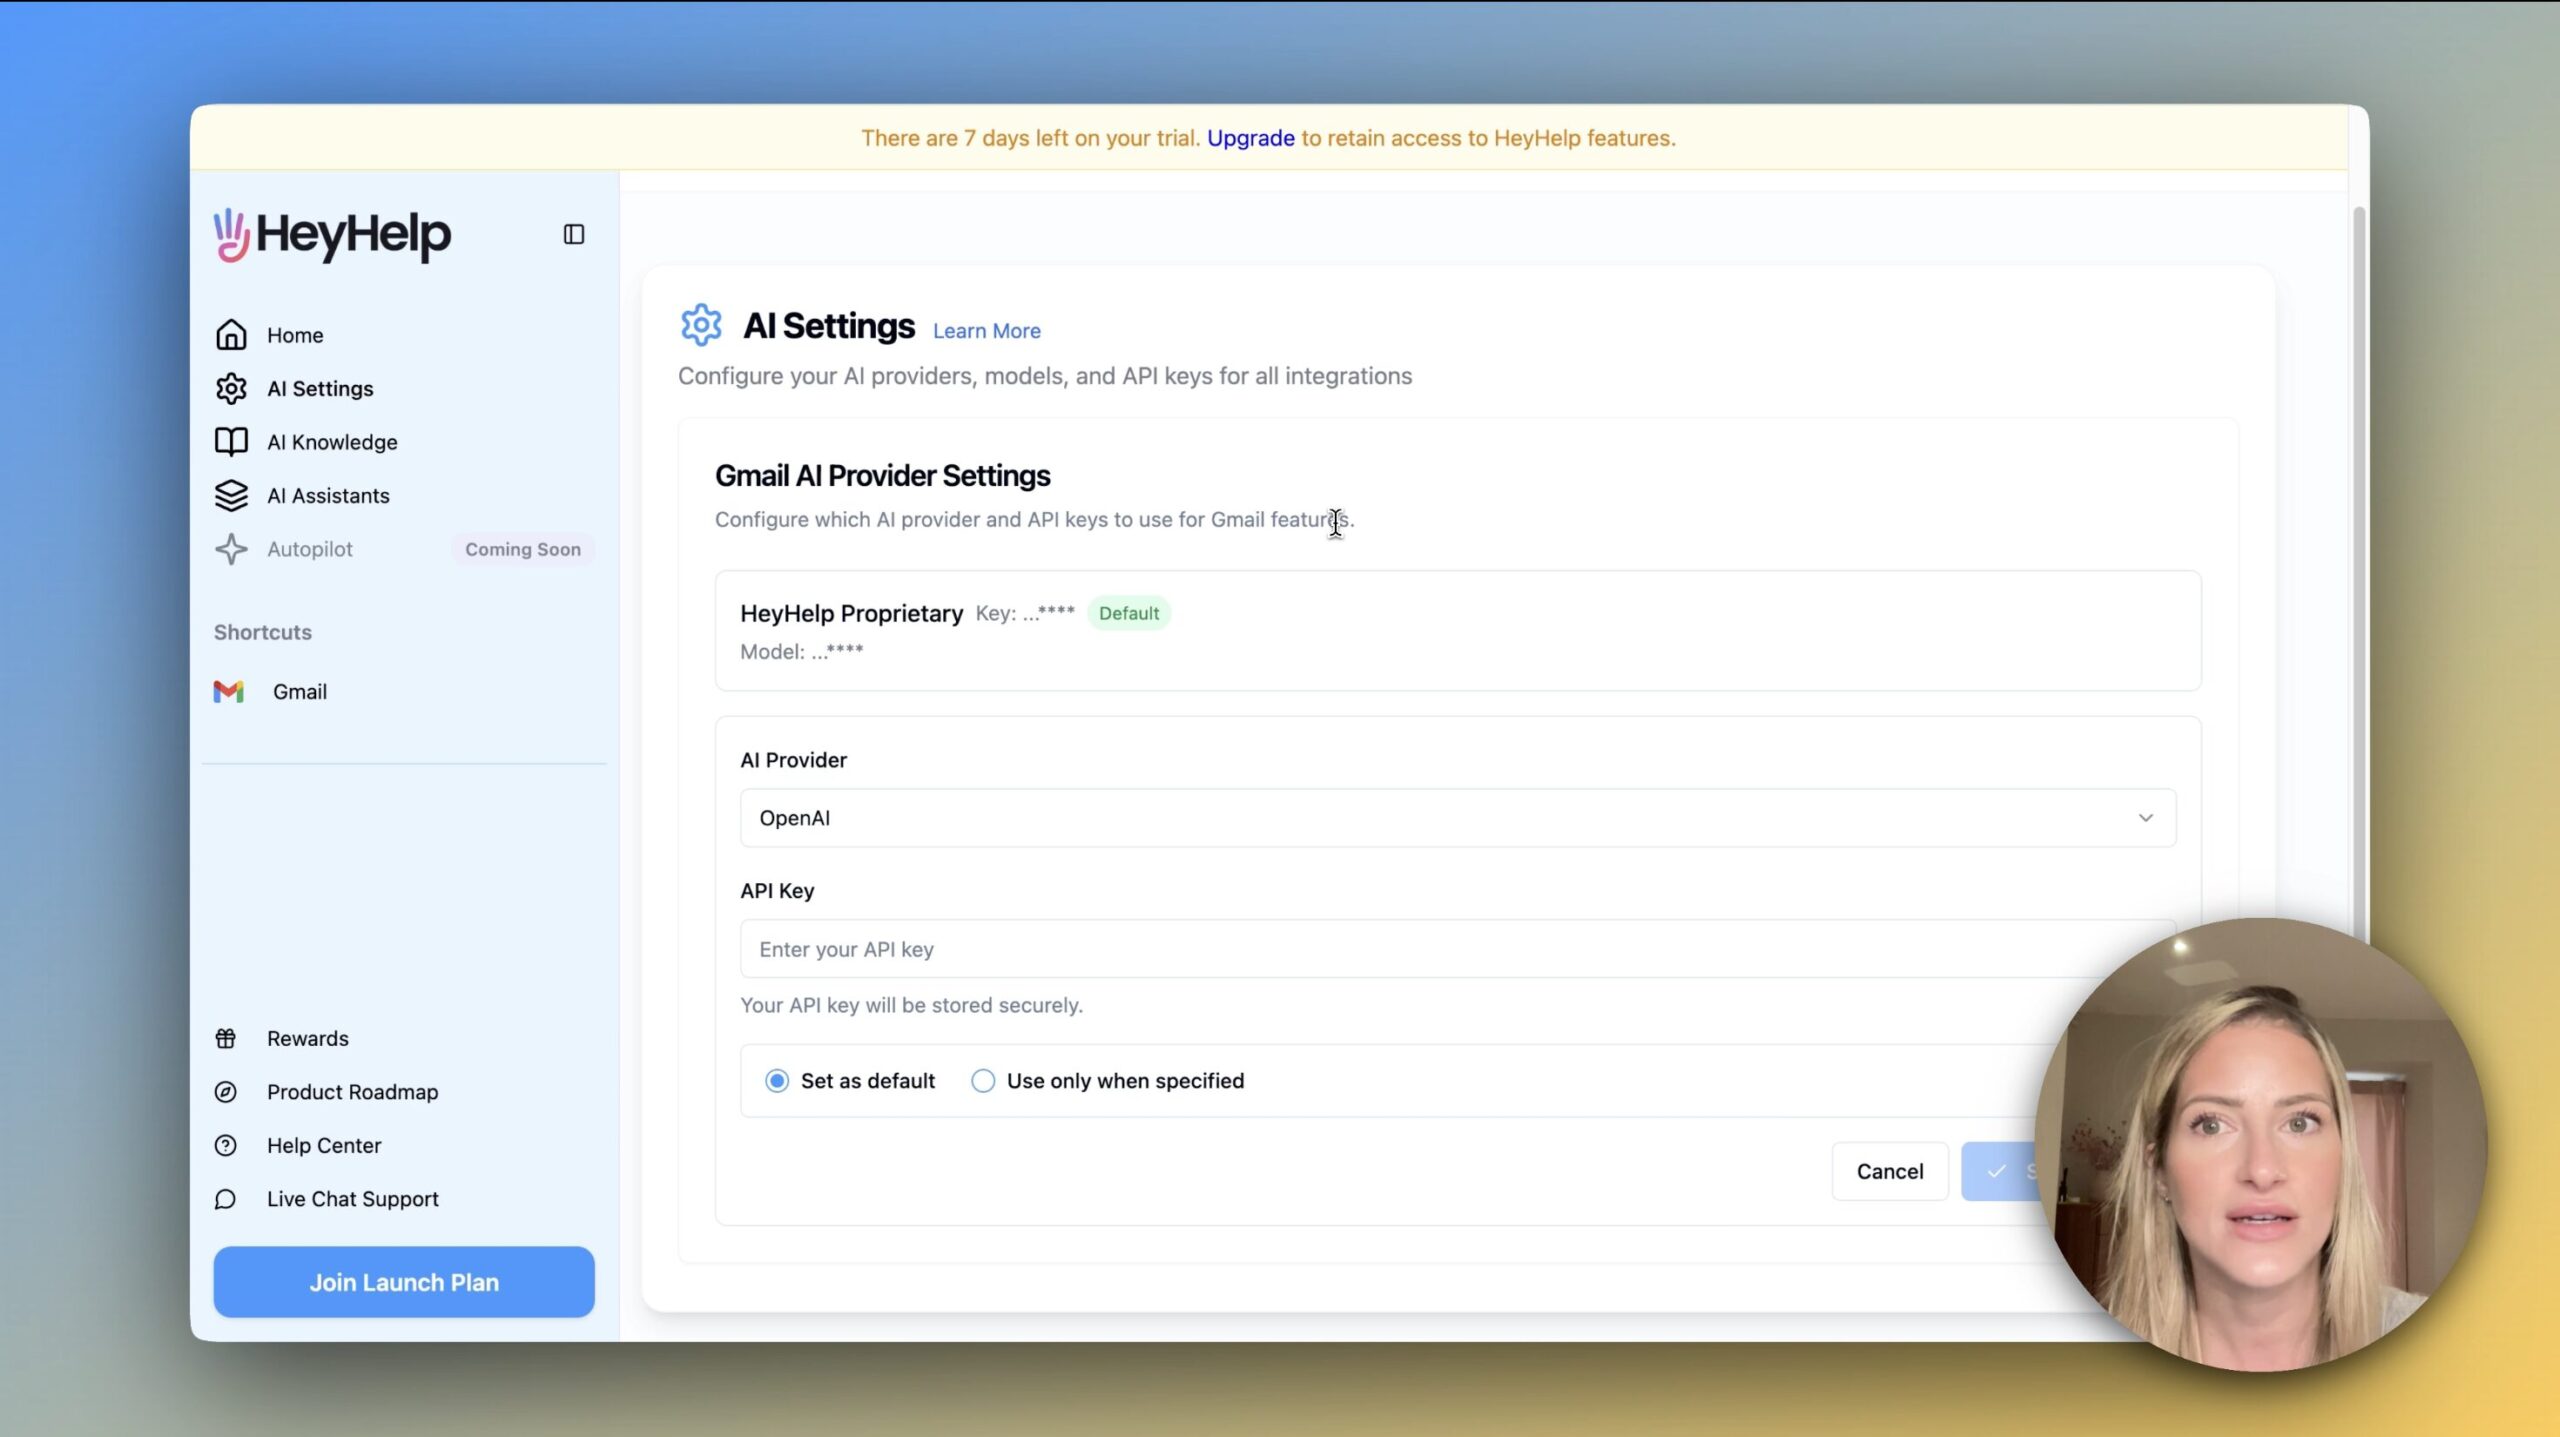
Task: Open AI Settings in the sidebar
Action: (x=320, y=389)
